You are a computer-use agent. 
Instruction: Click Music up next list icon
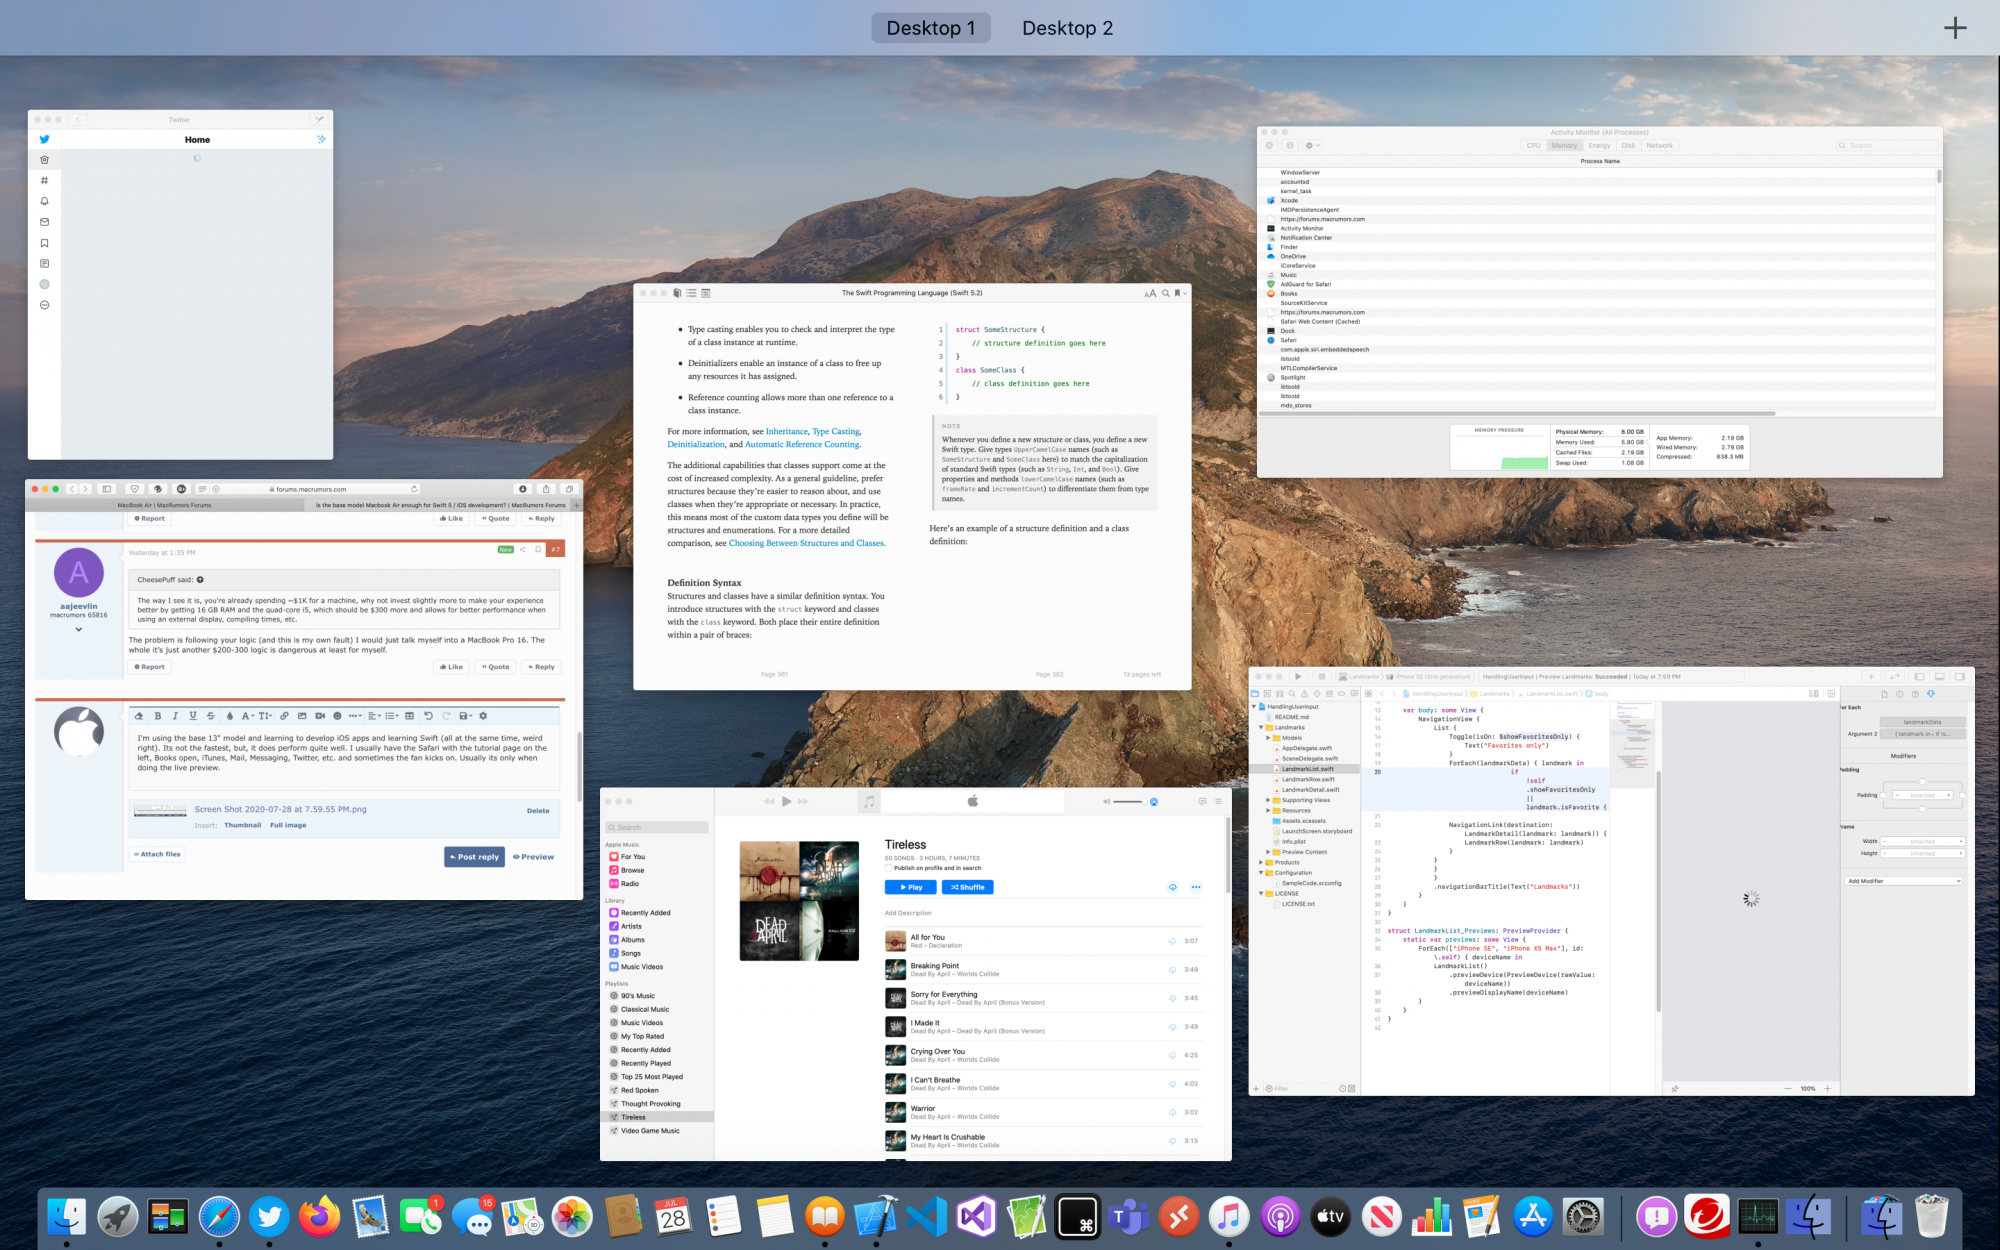(x=1218, y=801)
